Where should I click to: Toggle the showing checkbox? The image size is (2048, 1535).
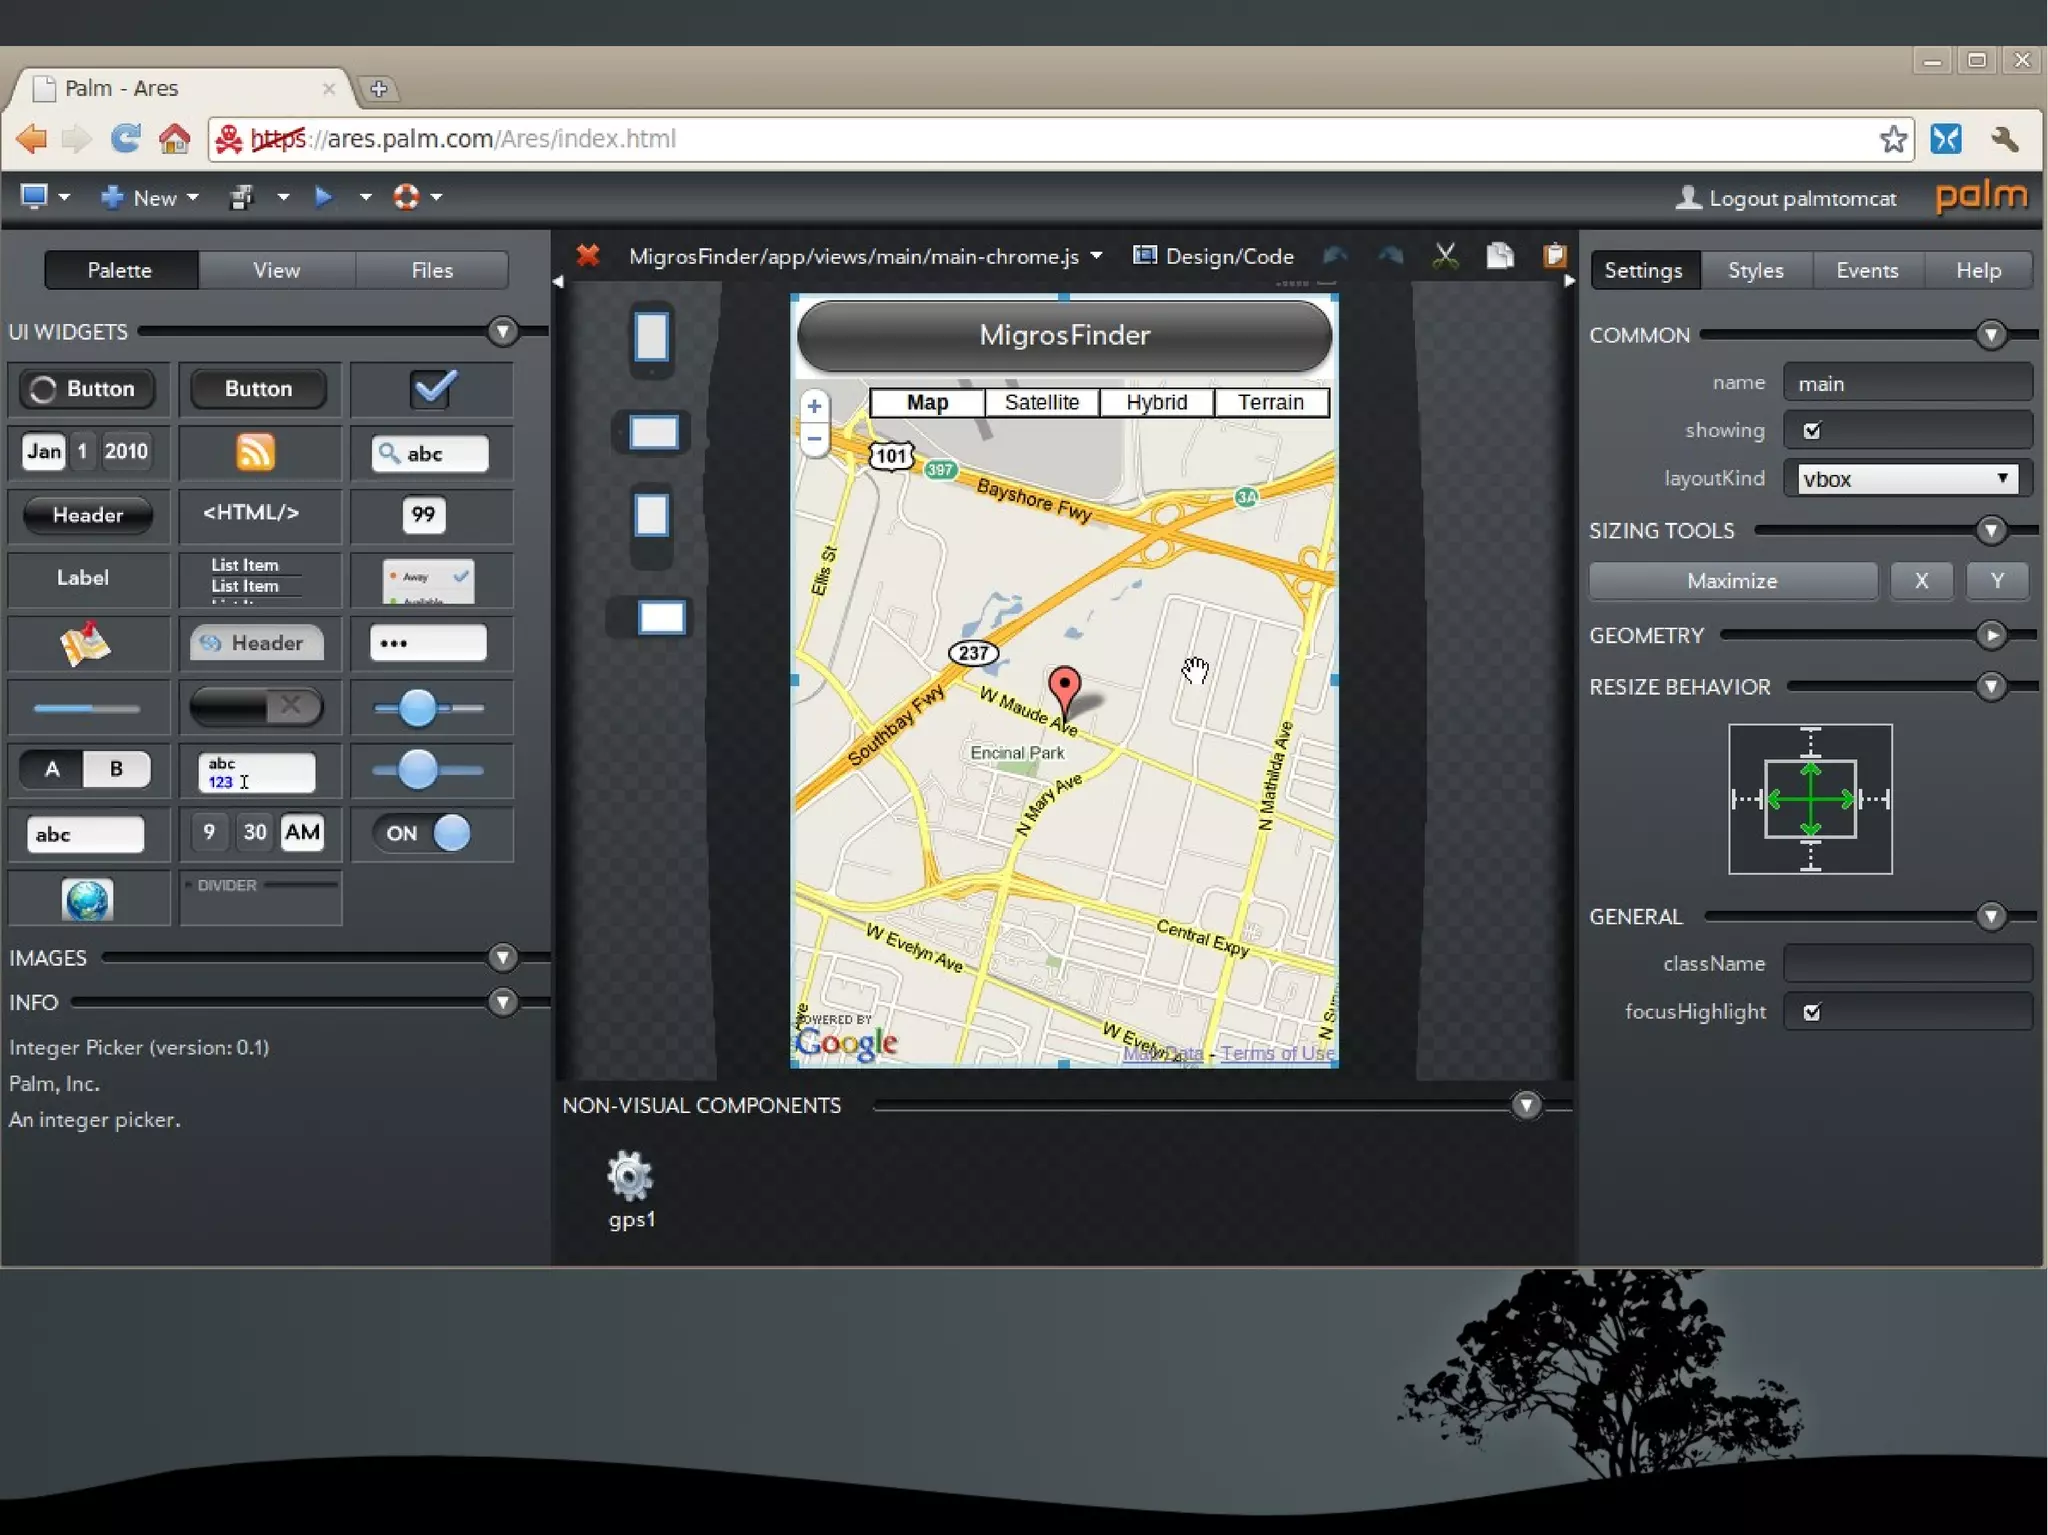point(1812,431)
